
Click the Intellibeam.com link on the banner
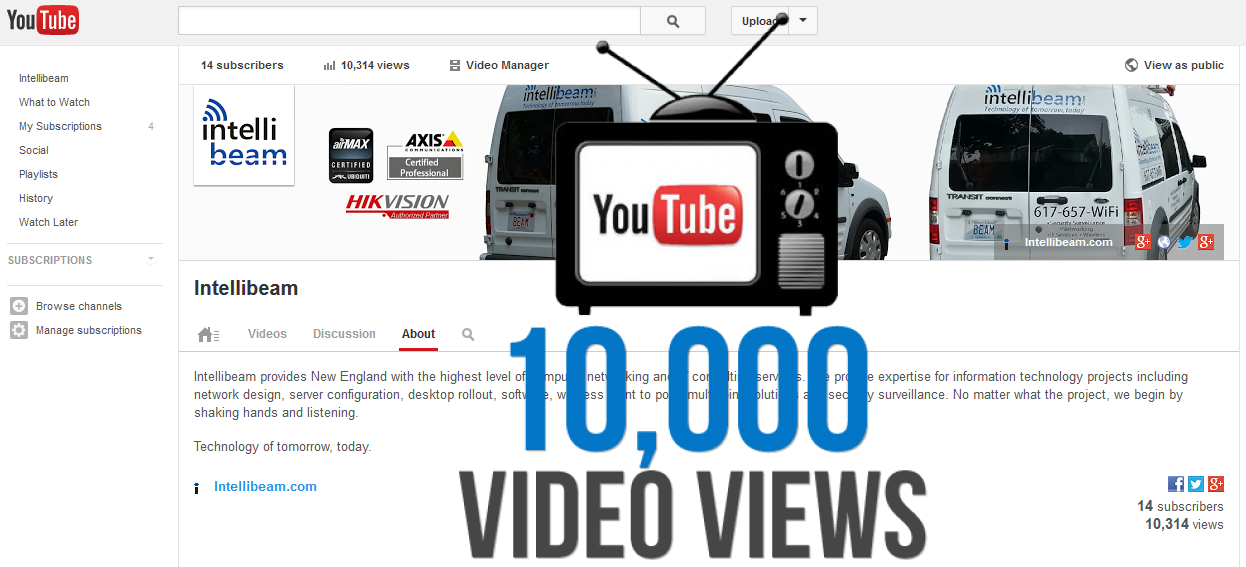coord(1068,242)
